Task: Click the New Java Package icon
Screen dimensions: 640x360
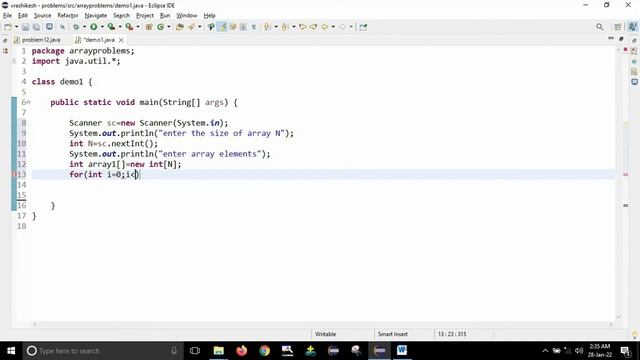Action: pyautogui.click(x=149, y=27)
